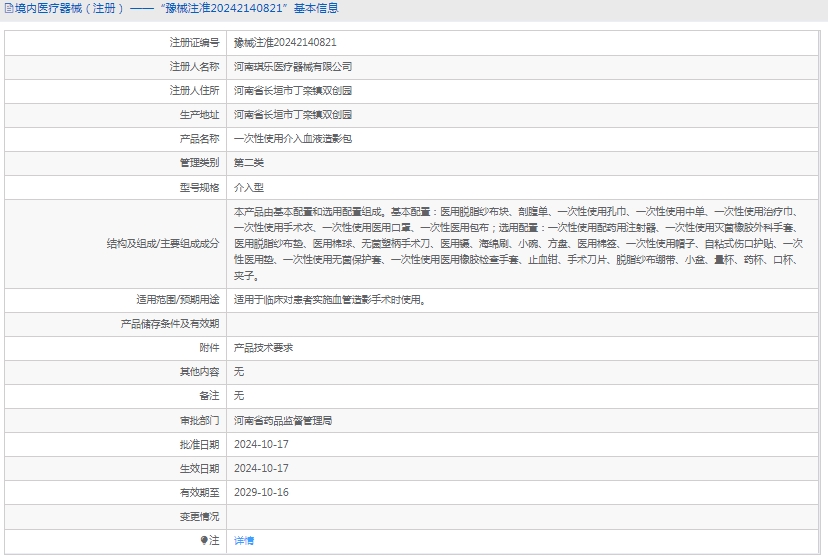The image size is (828, 559).
Task: Click the 变更情况 row label
Action: pos(199,516)
